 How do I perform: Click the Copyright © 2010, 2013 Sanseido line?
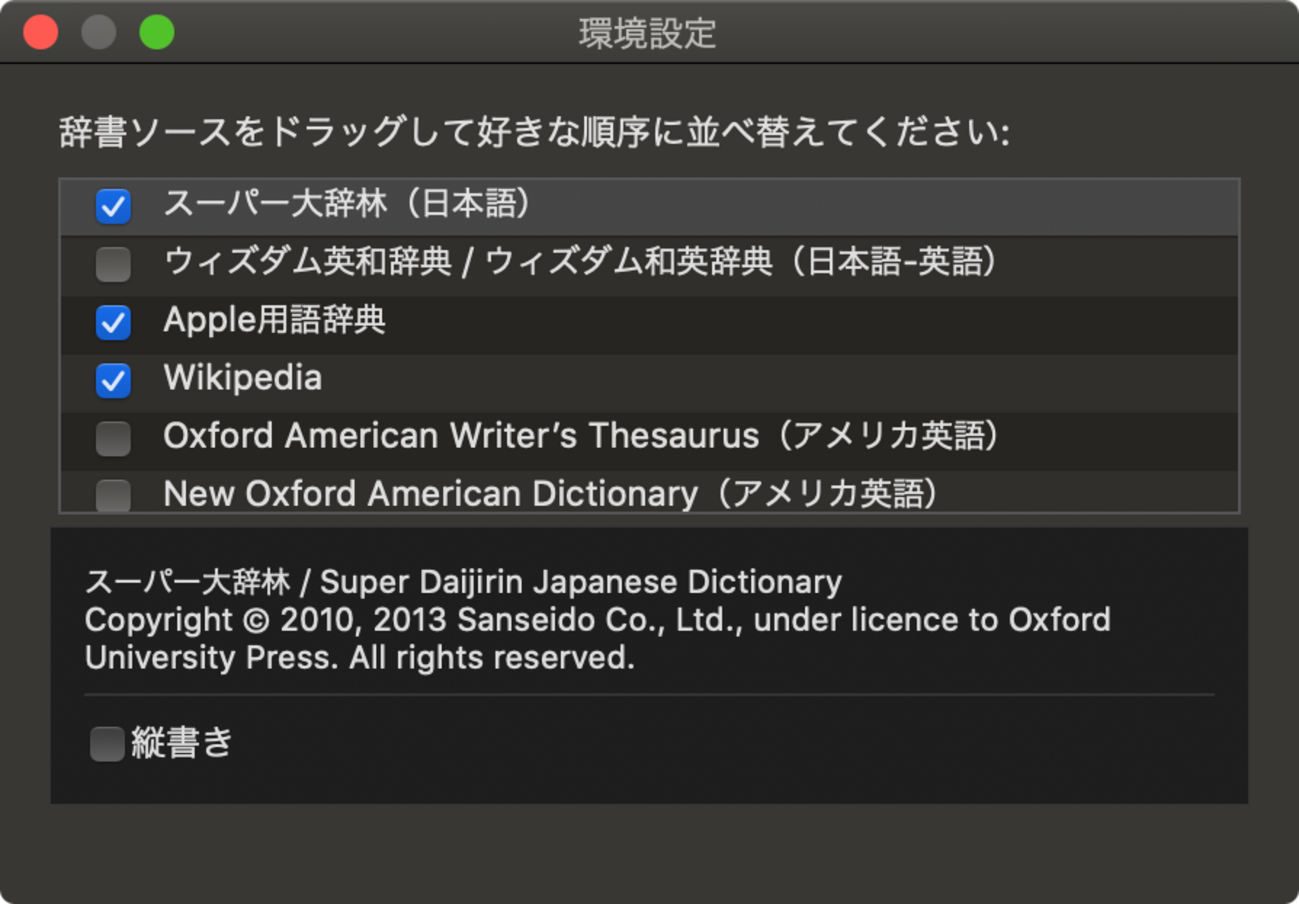click(x=598, y=620)
